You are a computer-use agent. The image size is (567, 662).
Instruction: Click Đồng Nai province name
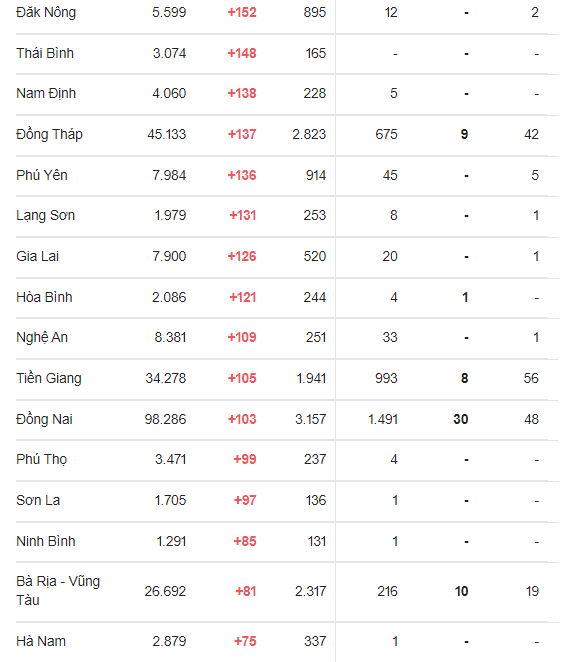44,419
